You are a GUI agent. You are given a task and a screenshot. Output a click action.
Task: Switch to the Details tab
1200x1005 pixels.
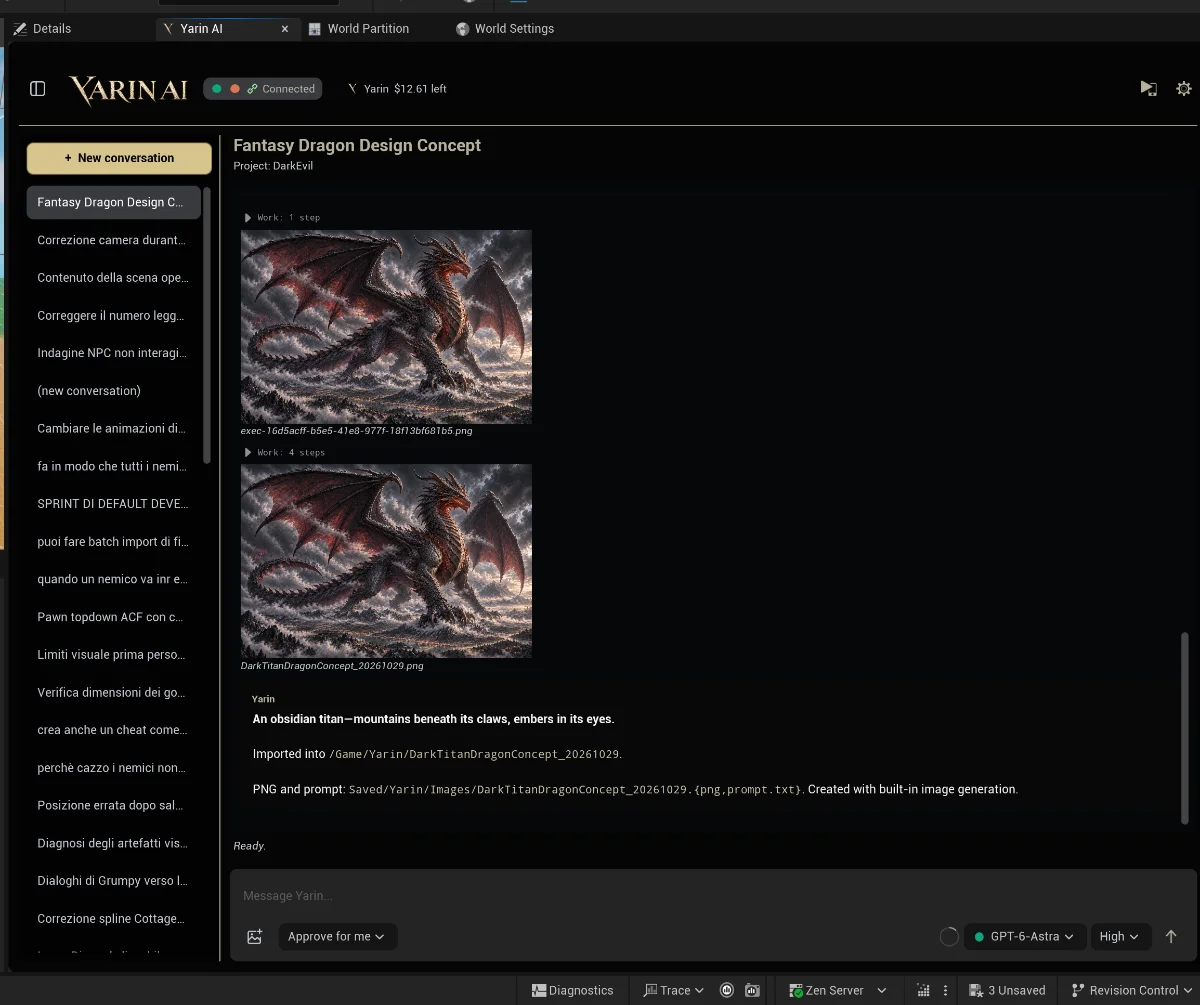(x=42, y=29)
